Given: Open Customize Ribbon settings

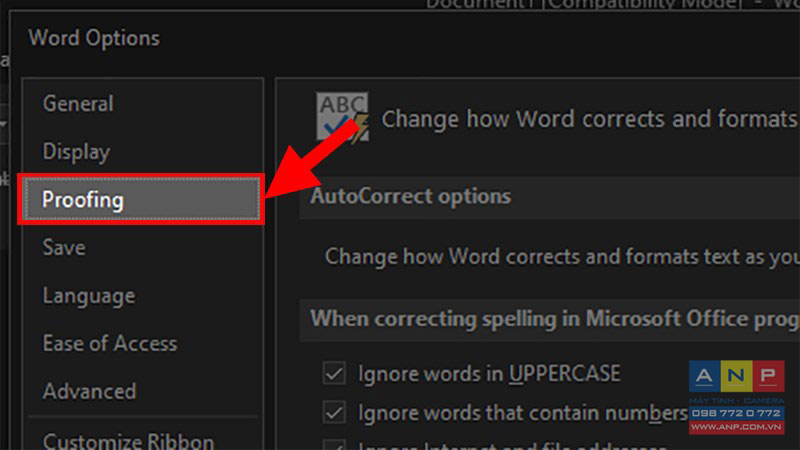Looking at the screenshot, I should (129, 441).
